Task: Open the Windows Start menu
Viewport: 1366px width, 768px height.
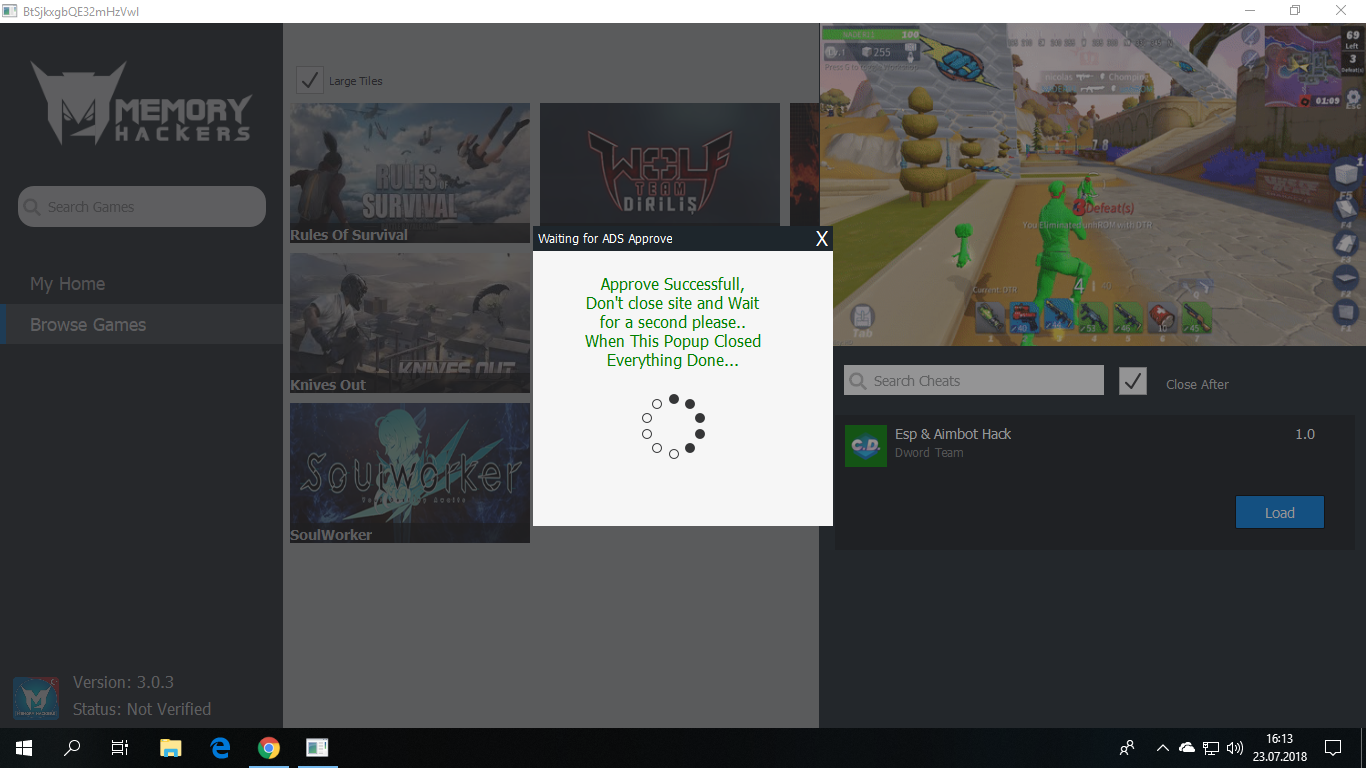Action: 24,747
